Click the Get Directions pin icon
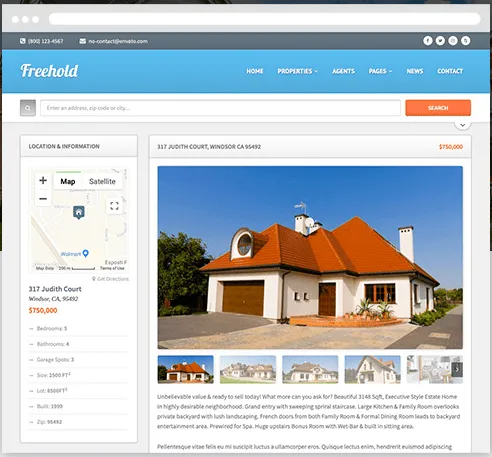 [94, 279]
